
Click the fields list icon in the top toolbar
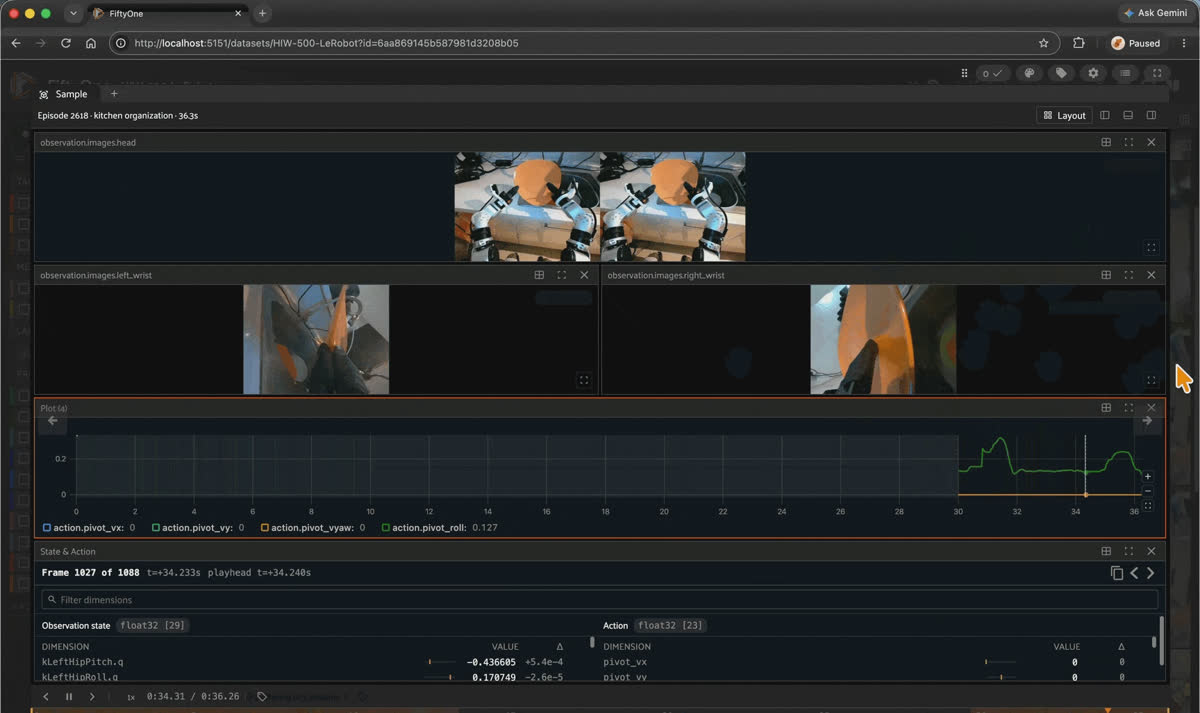coord(1125,73)
